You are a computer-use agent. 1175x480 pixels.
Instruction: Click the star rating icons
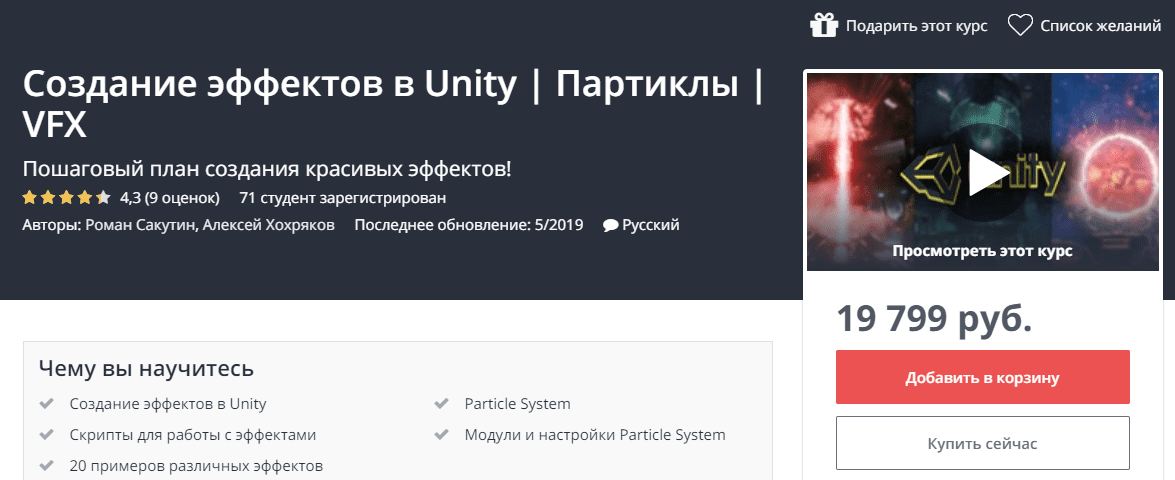(x=66, y=197)
